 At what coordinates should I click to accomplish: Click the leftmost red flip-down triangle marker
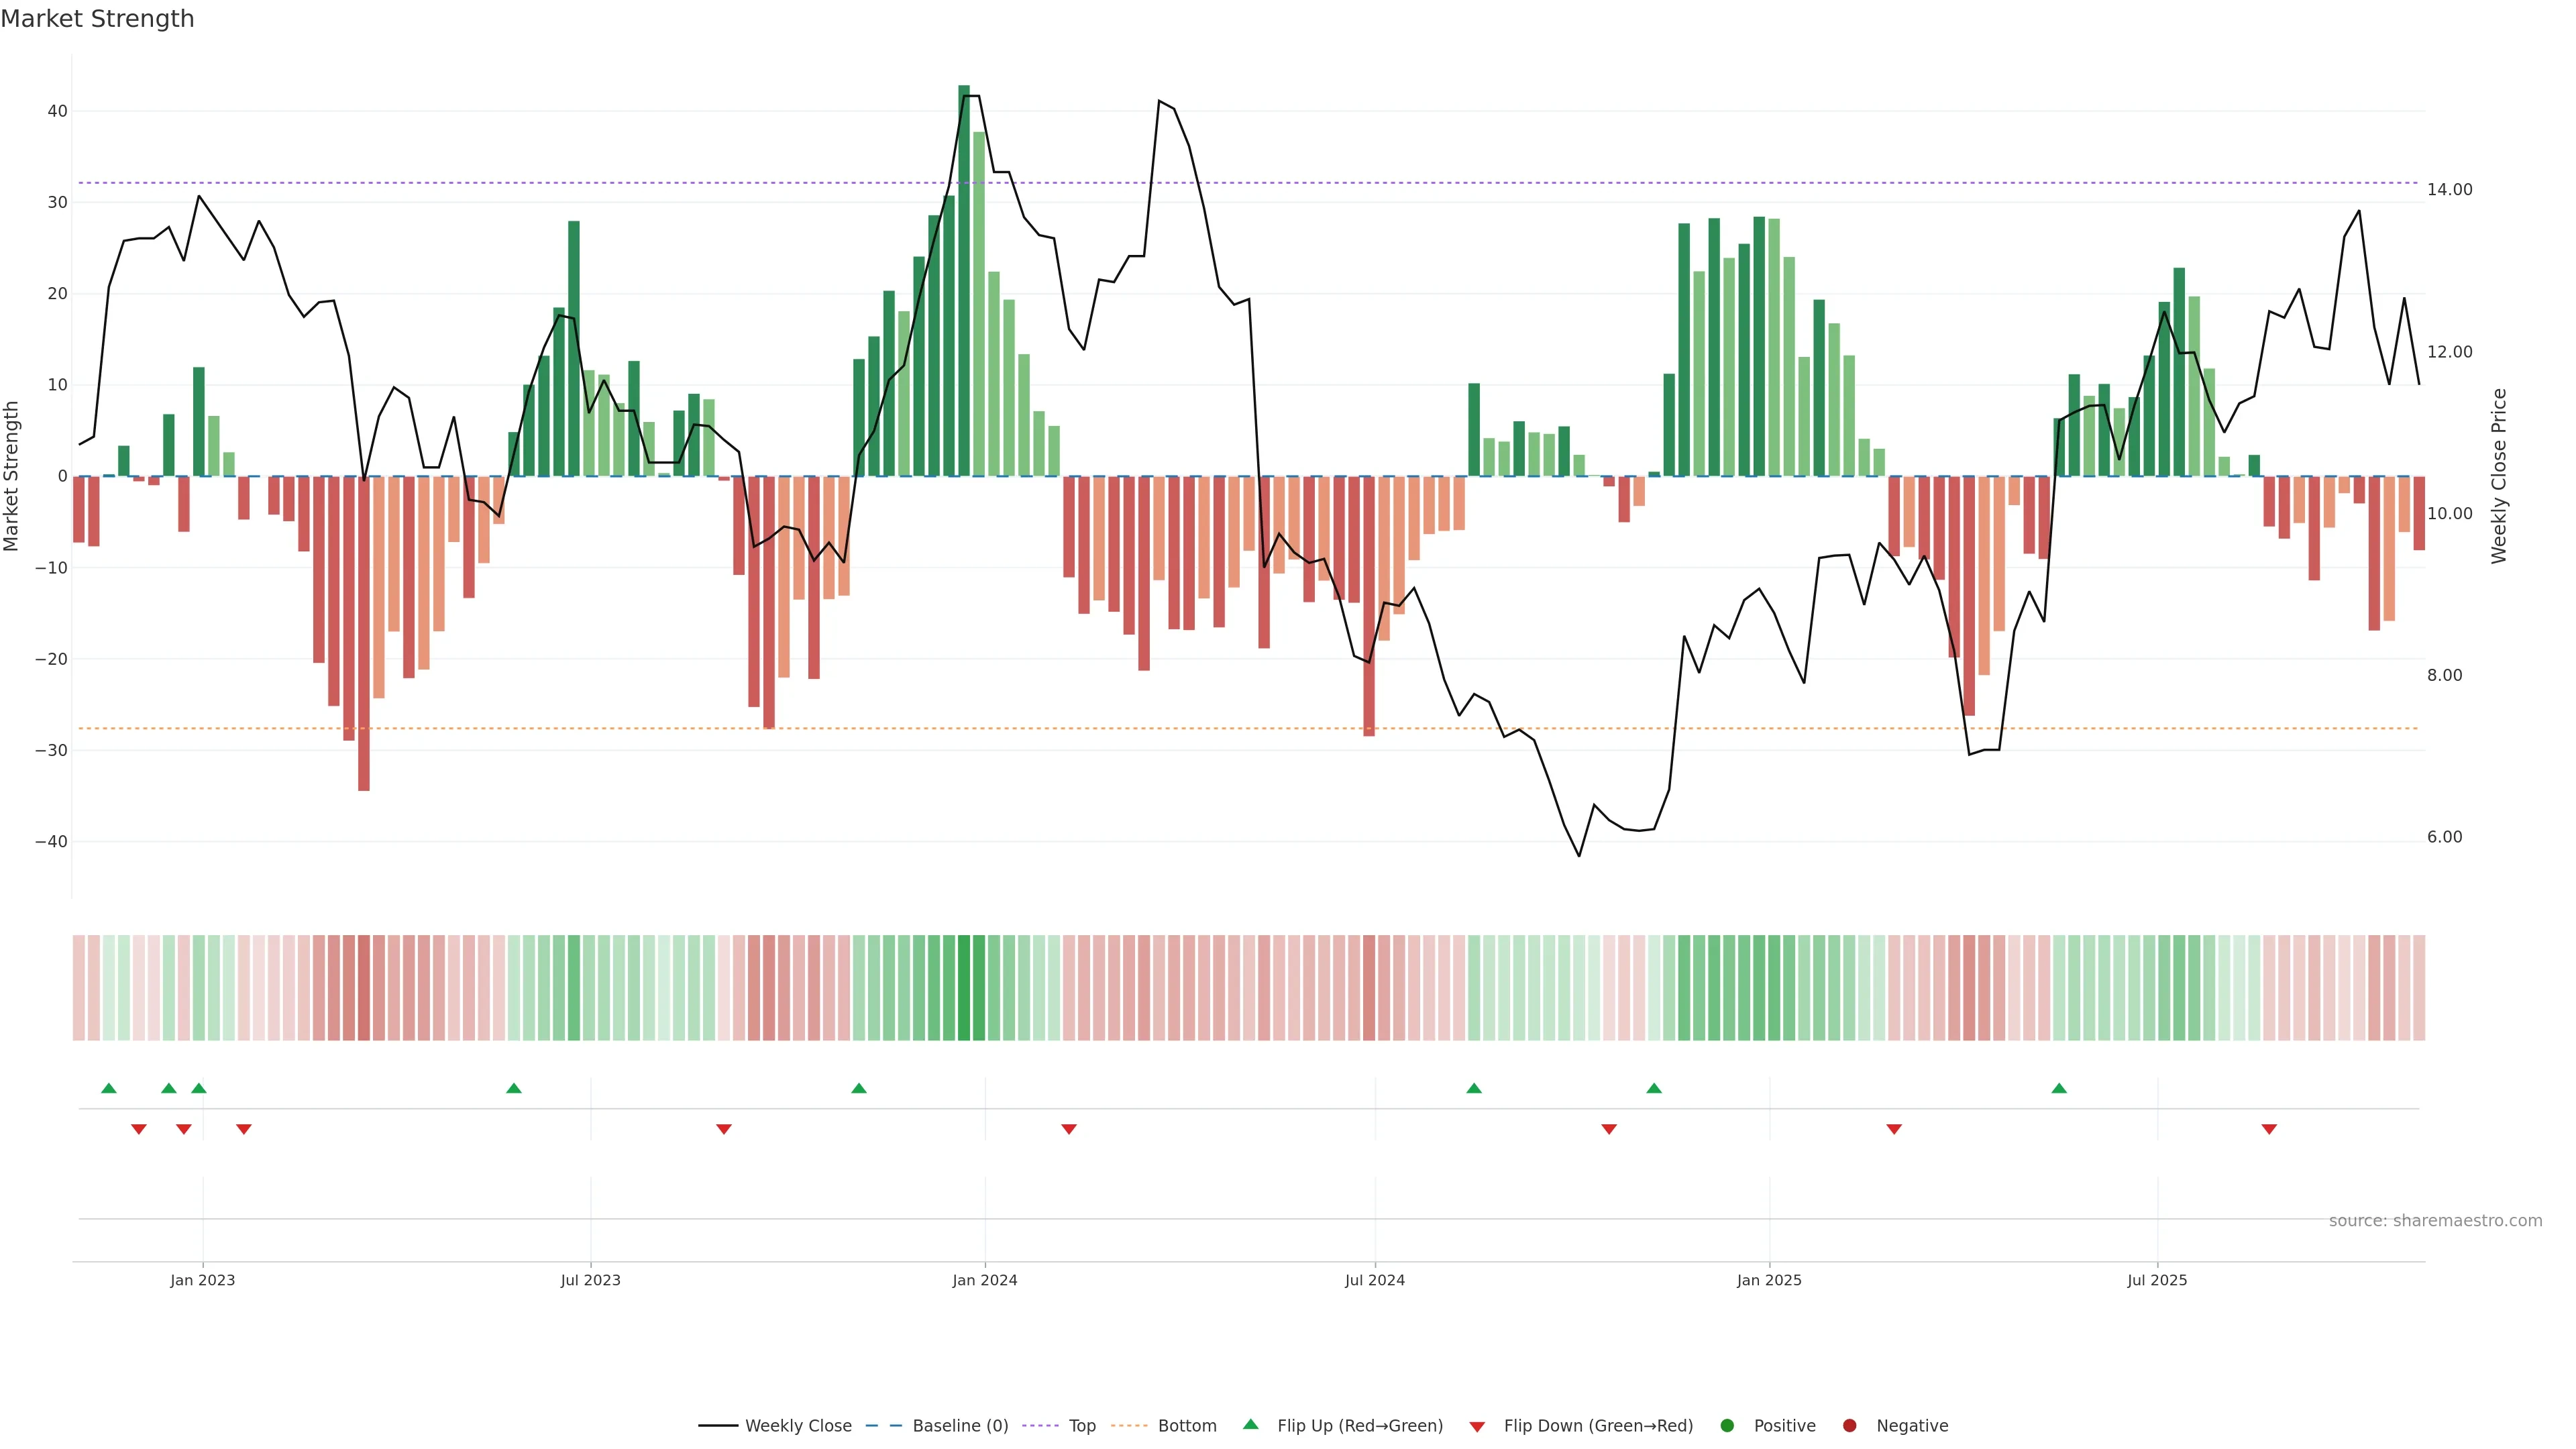coord(139,1129)
